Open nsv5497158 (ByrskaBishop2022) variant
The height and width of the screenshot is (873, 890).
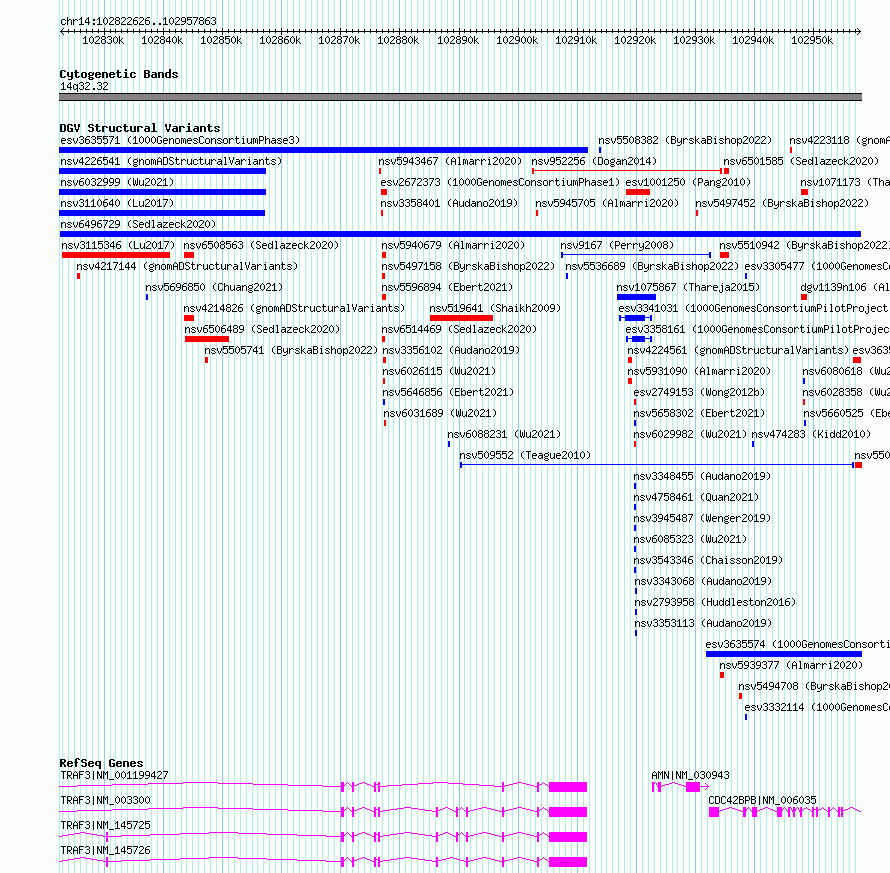(x=468, y=266)
